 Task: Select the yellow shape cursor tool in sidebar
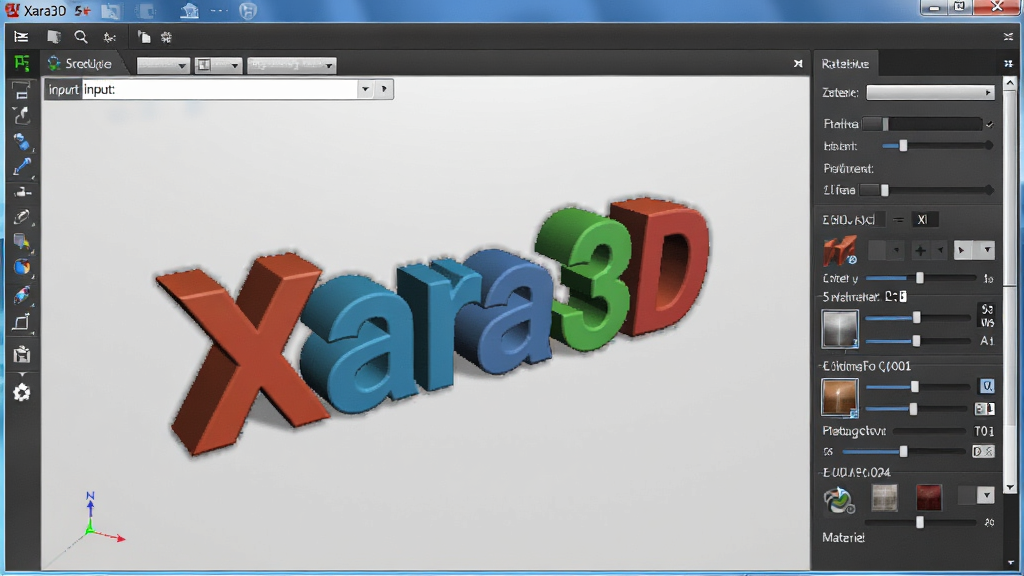22,242
